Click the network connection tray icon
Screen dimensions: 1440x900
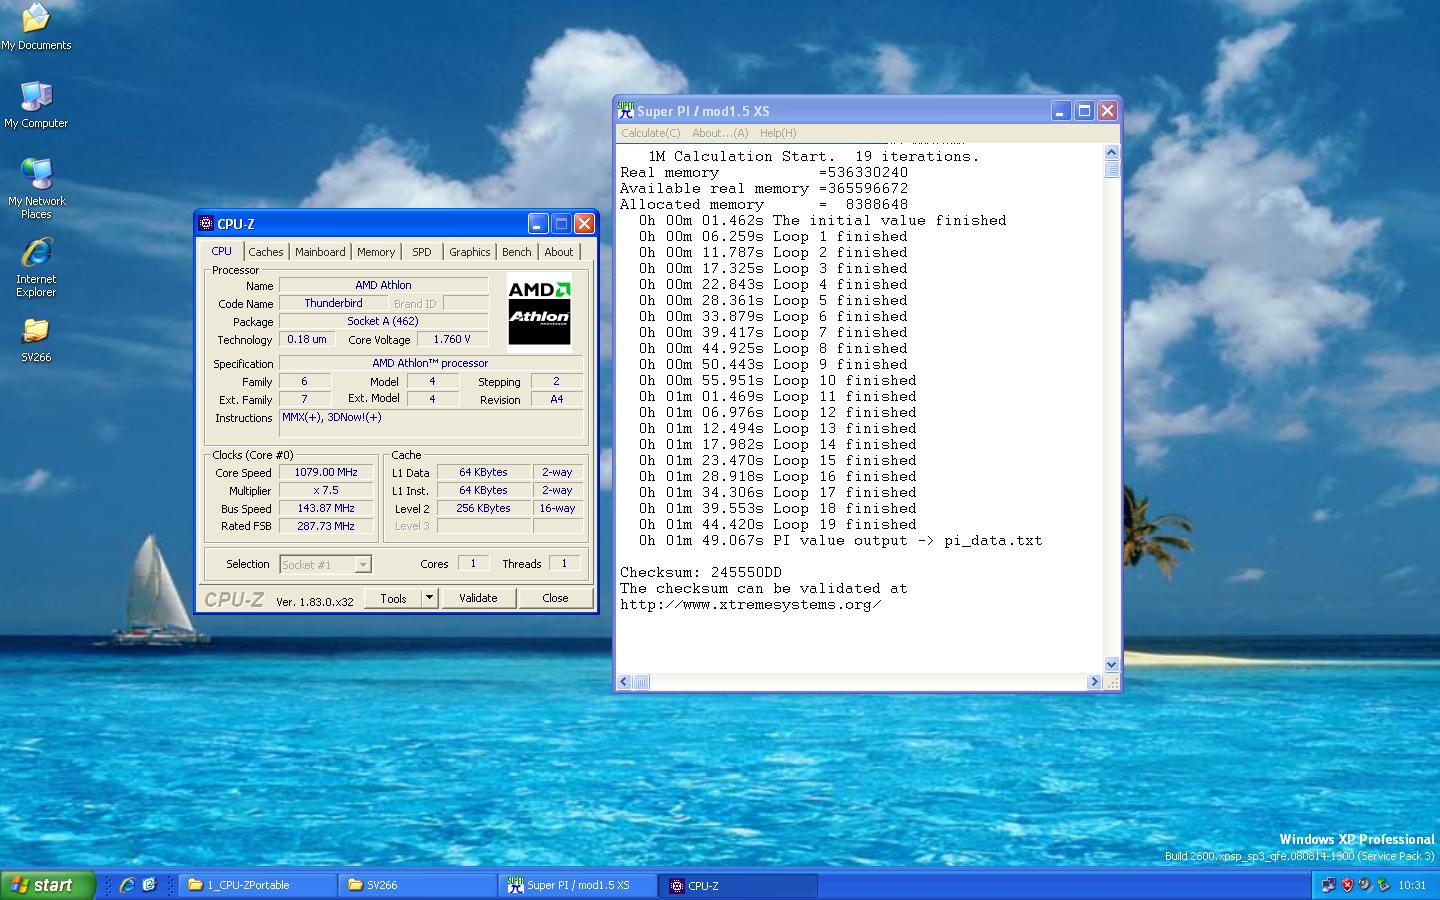click(x=1329, y=885)
